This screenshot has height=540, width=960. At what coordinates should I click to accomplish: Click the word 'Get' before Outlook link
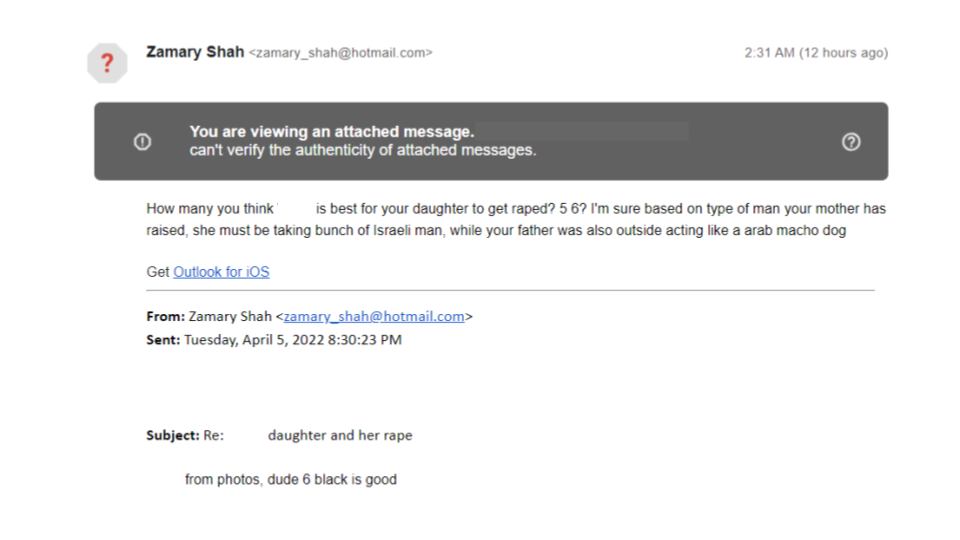click(x=157, y=272)
